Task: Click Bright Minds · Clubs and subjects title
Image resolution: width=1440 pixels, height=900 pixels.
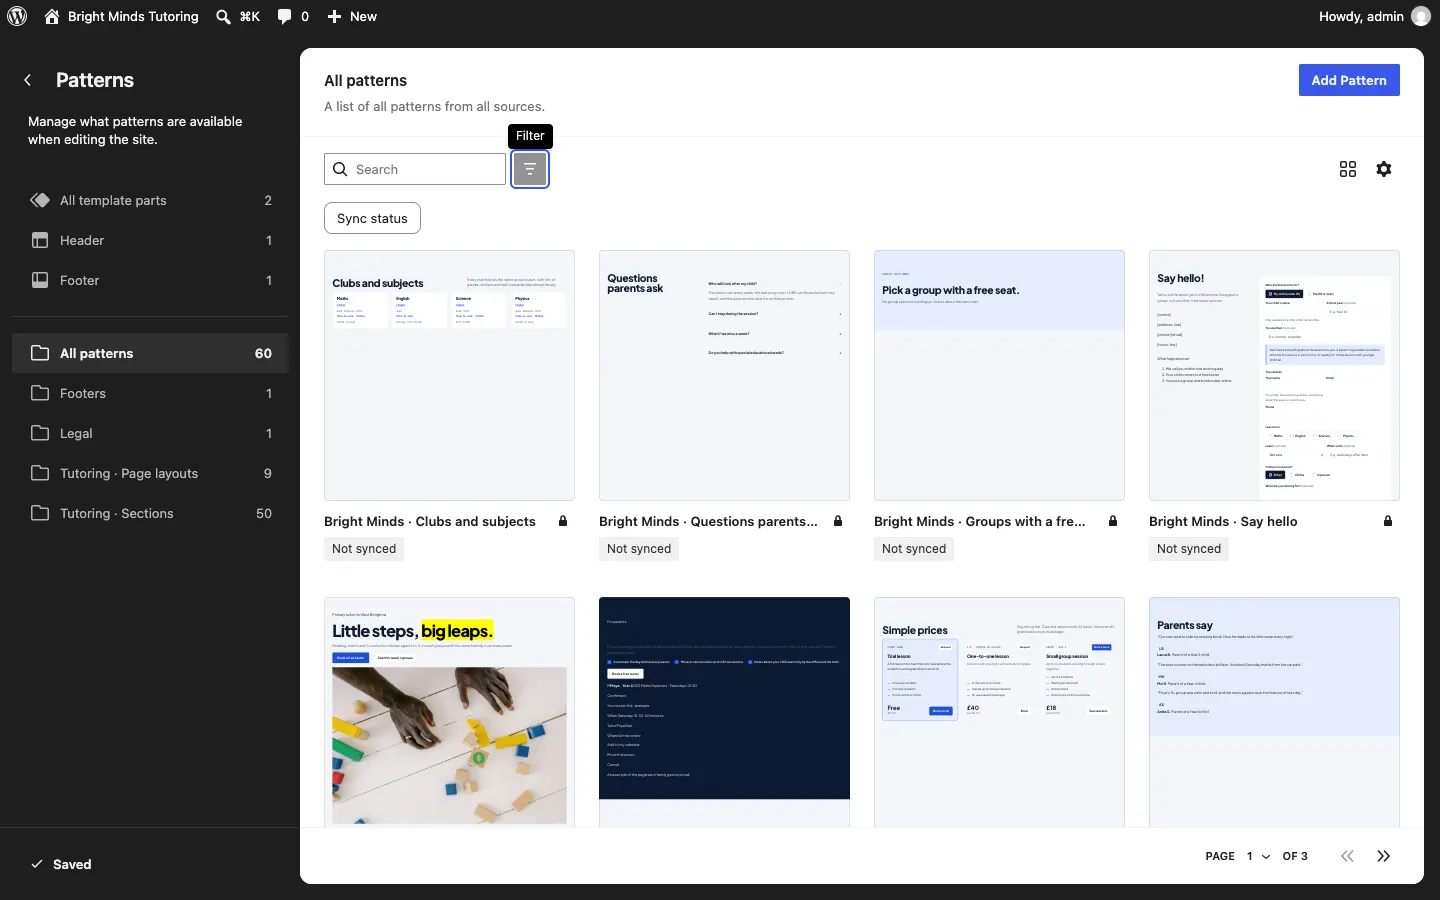Action: pos(430,521)
